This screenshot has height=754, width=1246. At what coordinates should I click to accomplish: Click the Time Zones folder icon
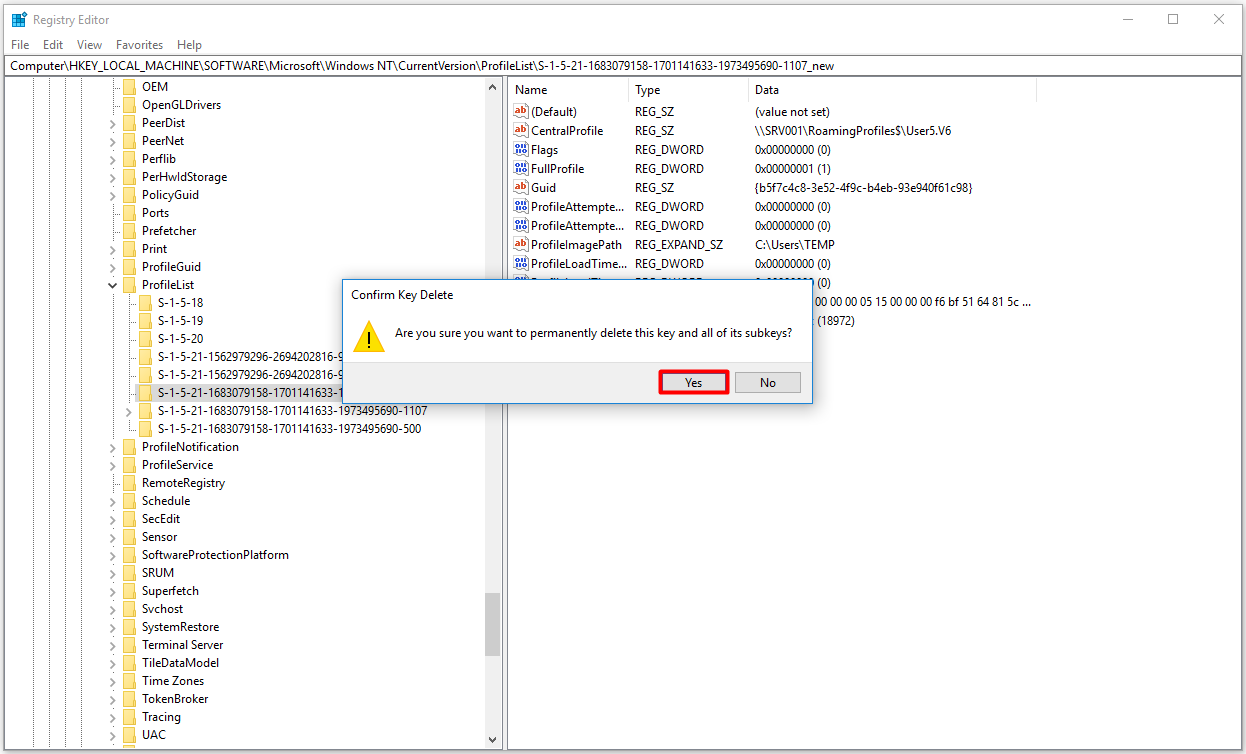(x=129, y=681)
